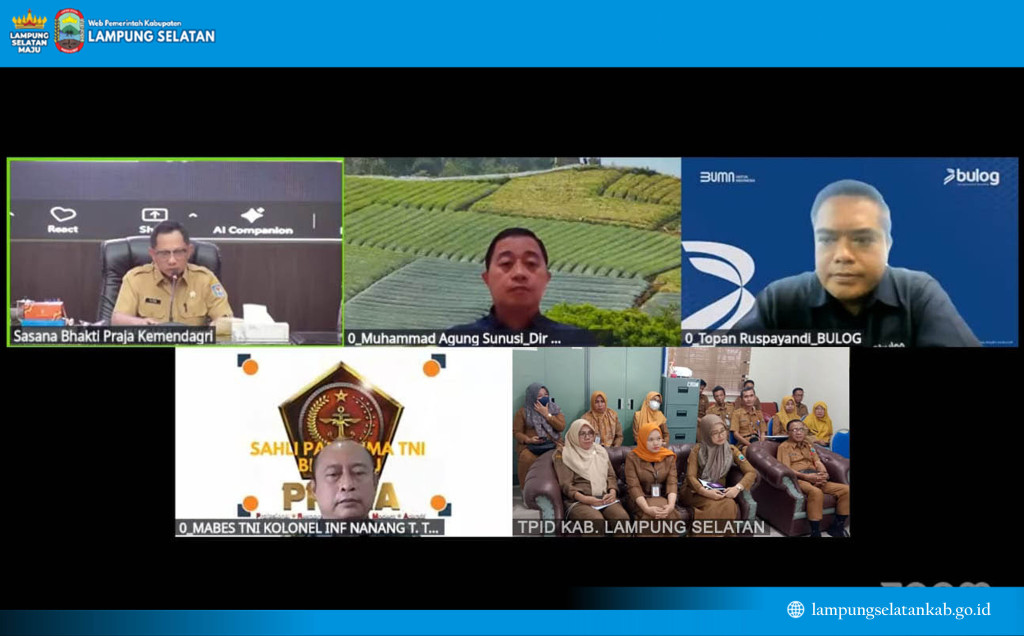Click the 0_Topan Ruspayandi_BULOG name label
The width and height of the screenshot is (1024, 636).
click(x=773, y=338)
